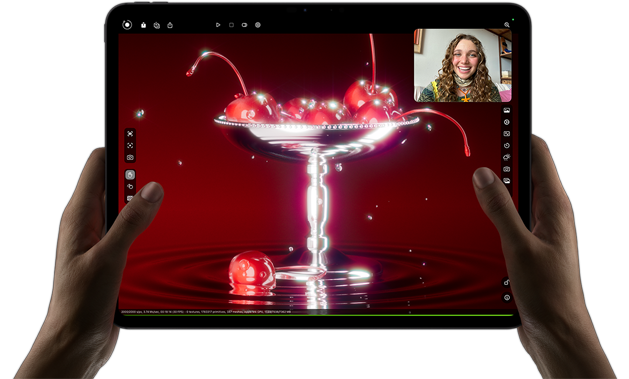This screenshot has width=629, height=379.
Task: Tap the rotate/orbit icon in left toolbar
Action: (x=130, y=186)
